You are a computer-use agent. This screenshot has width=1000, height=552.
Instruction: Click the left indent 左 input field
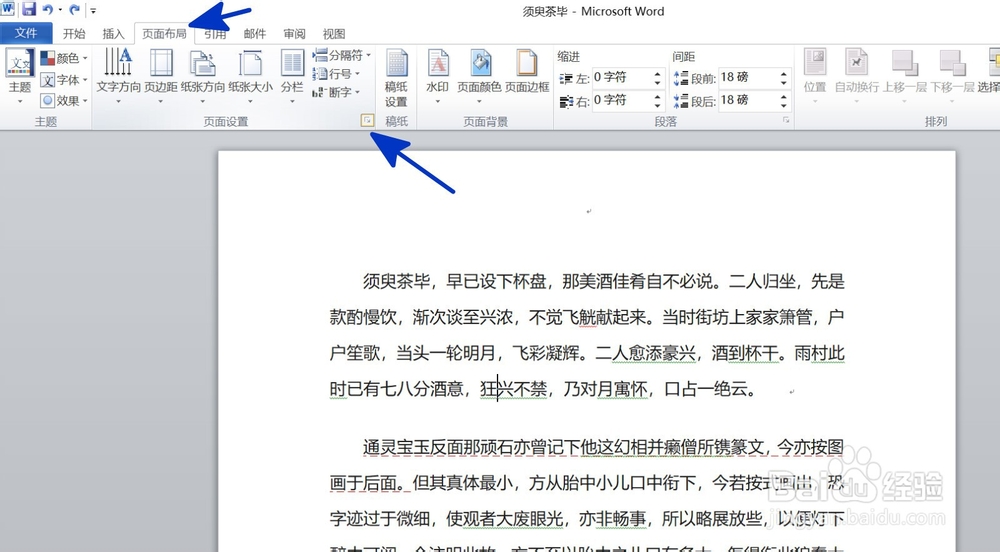point(622,78)
